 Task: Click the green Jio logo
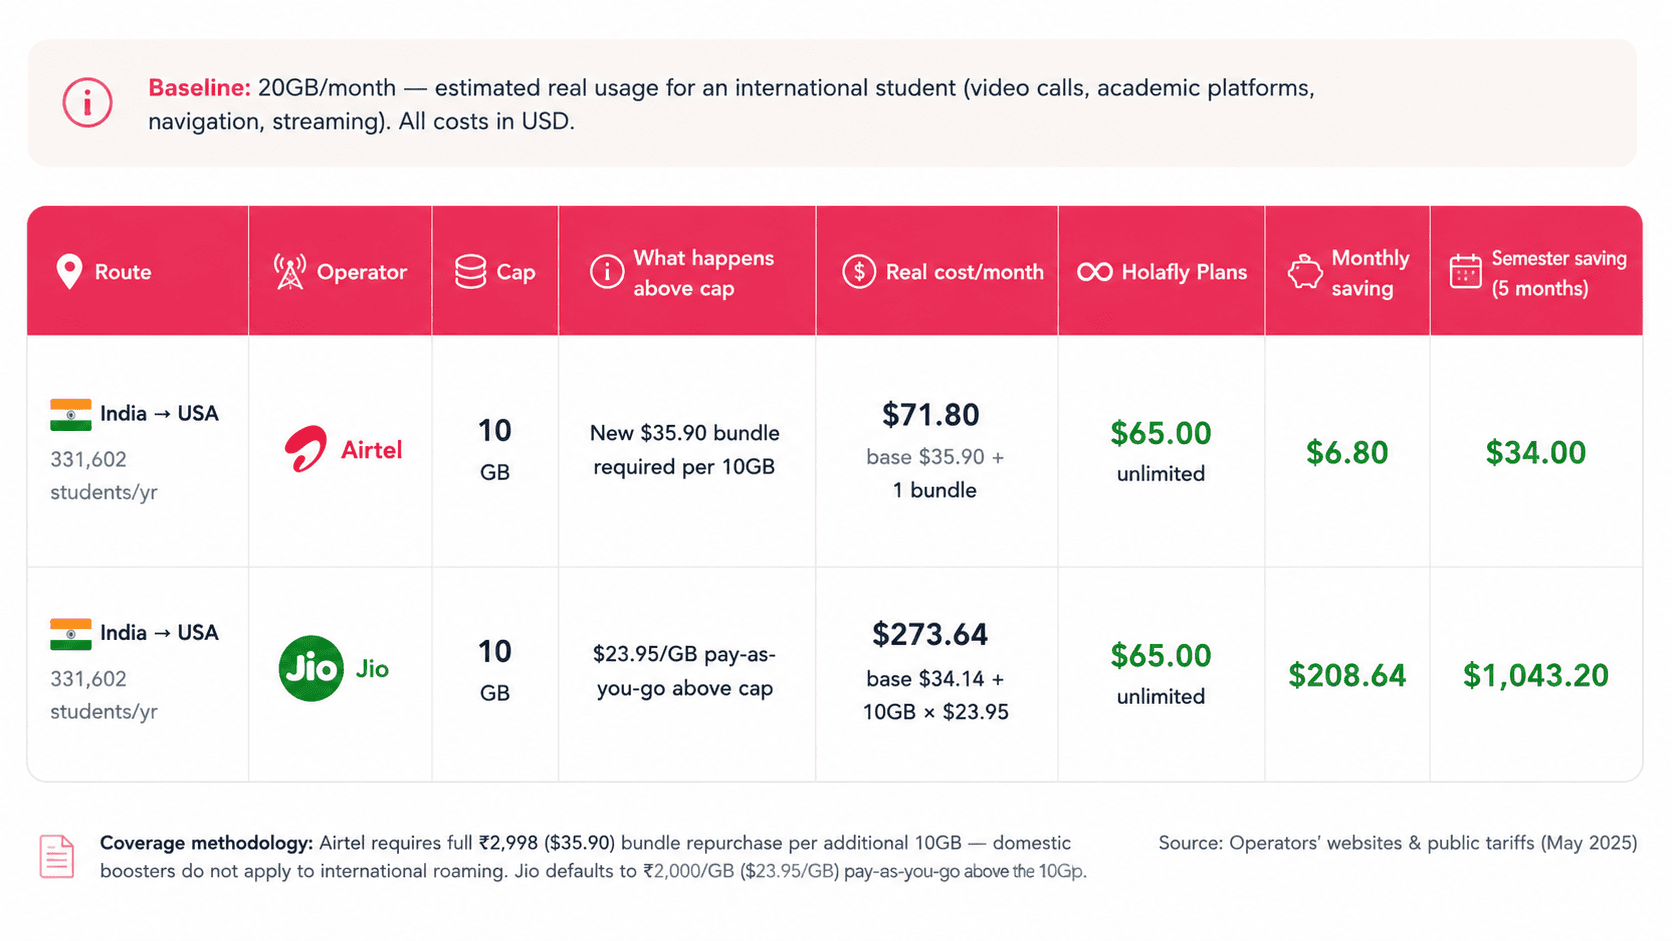pyautogui.click(x=311, y=668)
